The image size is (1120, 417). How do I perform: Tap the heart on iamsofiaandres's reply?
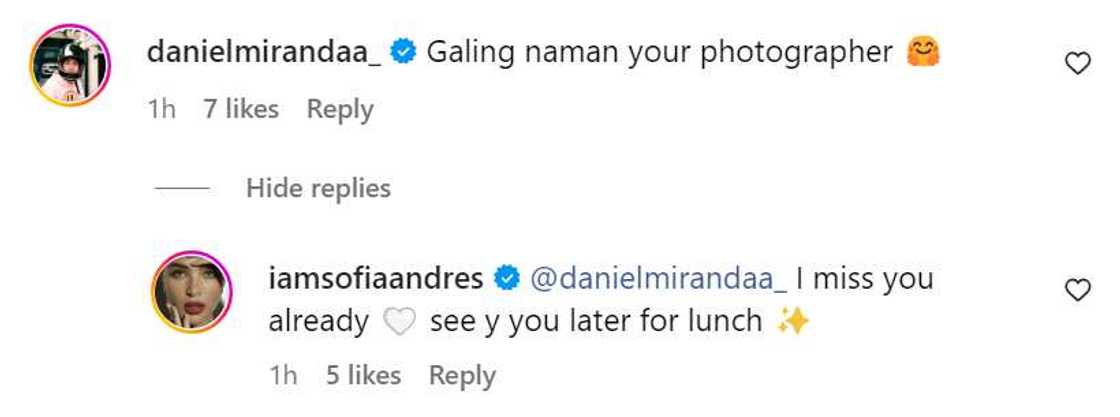pyautogui.click(x=1077, y=290)
